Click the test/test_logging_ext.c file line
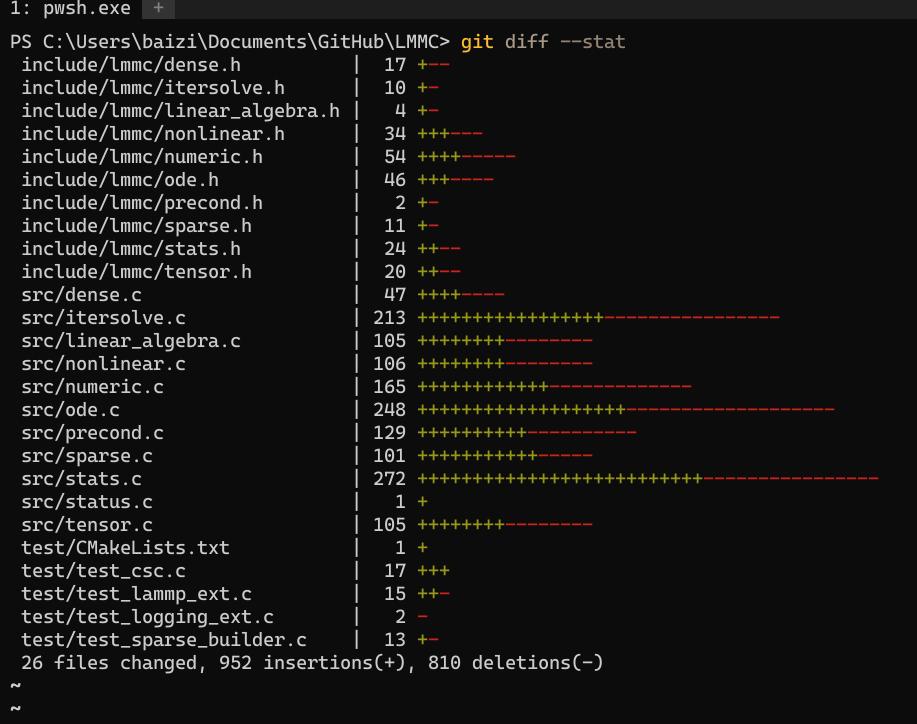 coord(225,617)
